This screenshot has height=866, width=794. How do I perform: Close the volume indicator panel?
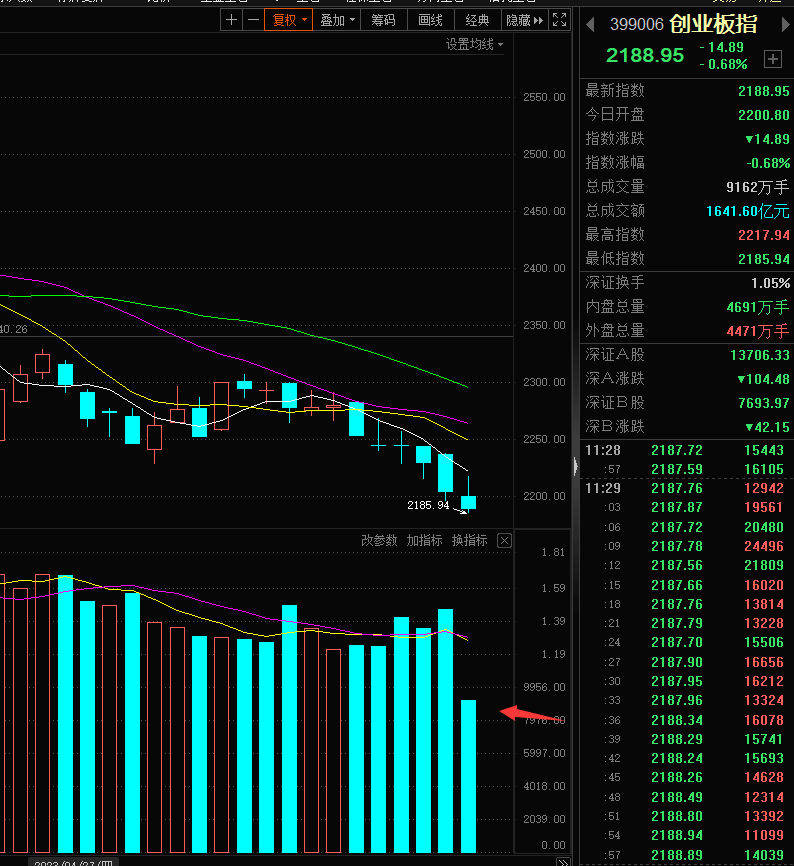coord(504,540)
